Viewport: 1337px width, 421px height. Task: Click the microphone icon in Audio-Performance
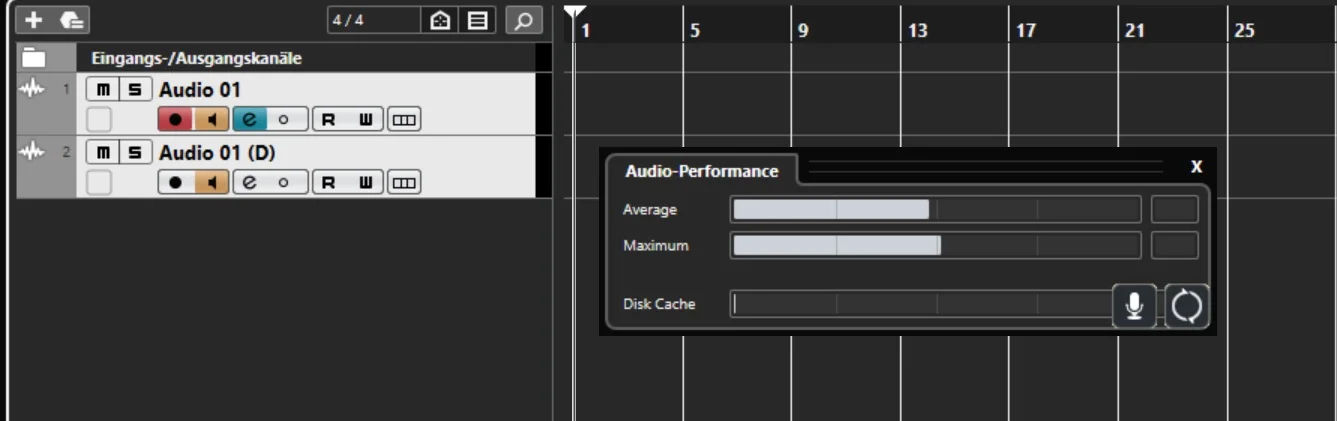(1134, 306)
